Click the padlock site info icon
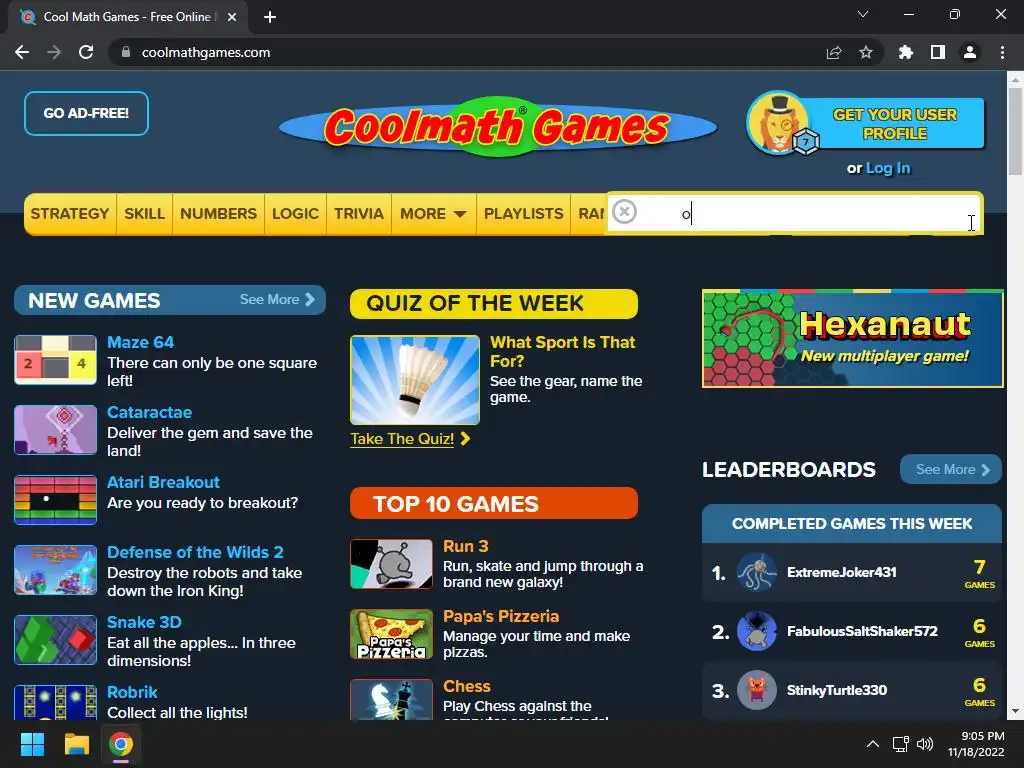 pyautogui.click(x=125, y=52)
